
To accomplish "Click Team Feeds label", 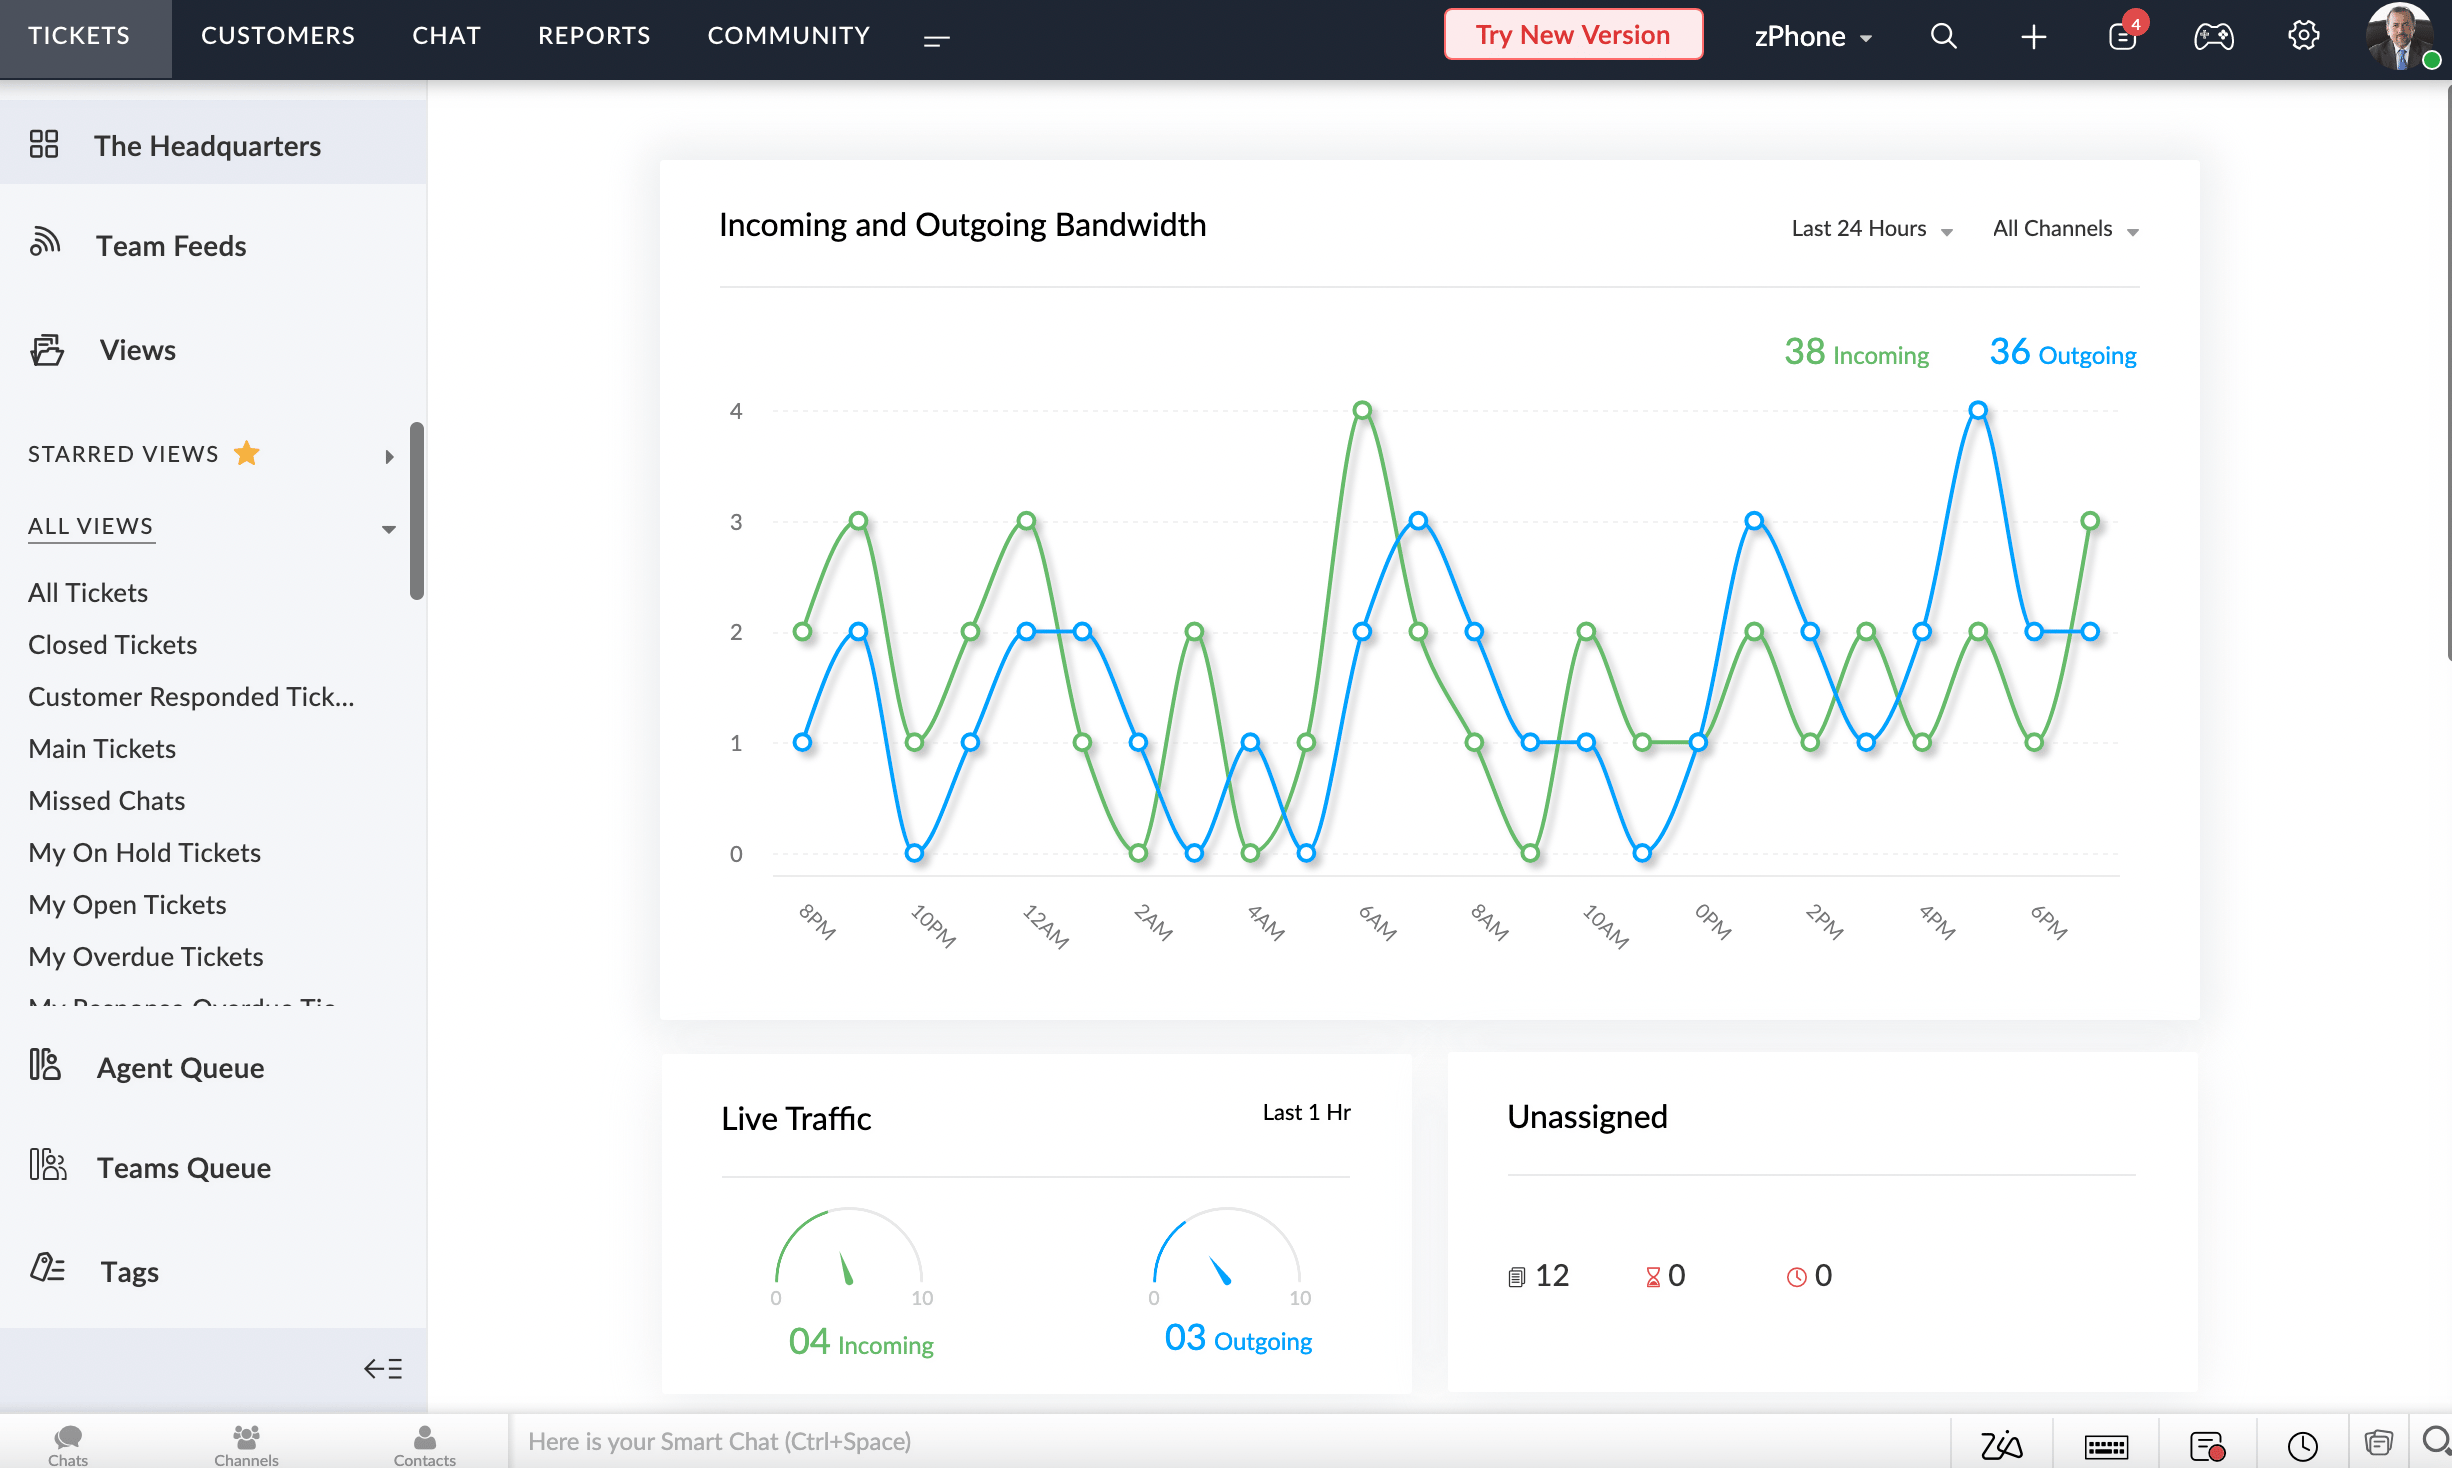I will 171,245.
